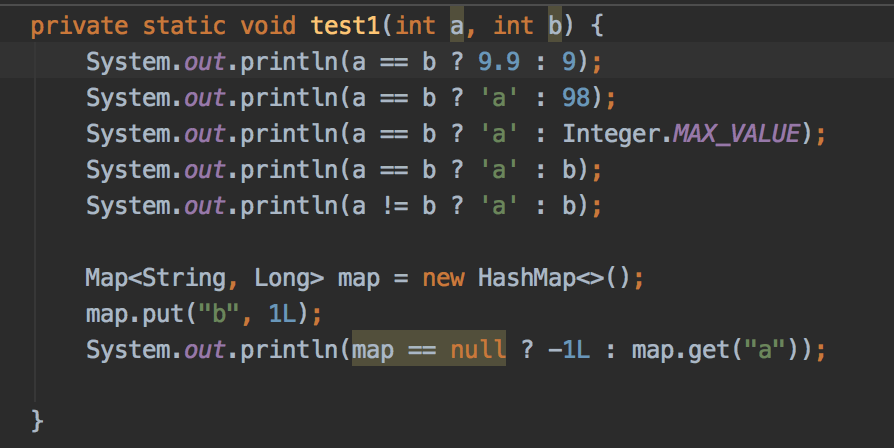
Task: Click the opening brace after test1 parameters
Action: [x=597, y=26]
